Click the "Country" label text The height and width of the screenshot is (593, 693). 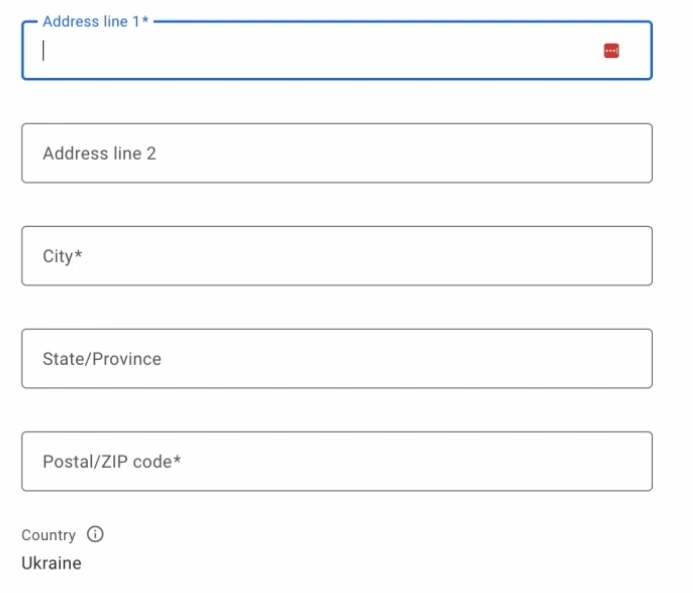click(48, 535)
